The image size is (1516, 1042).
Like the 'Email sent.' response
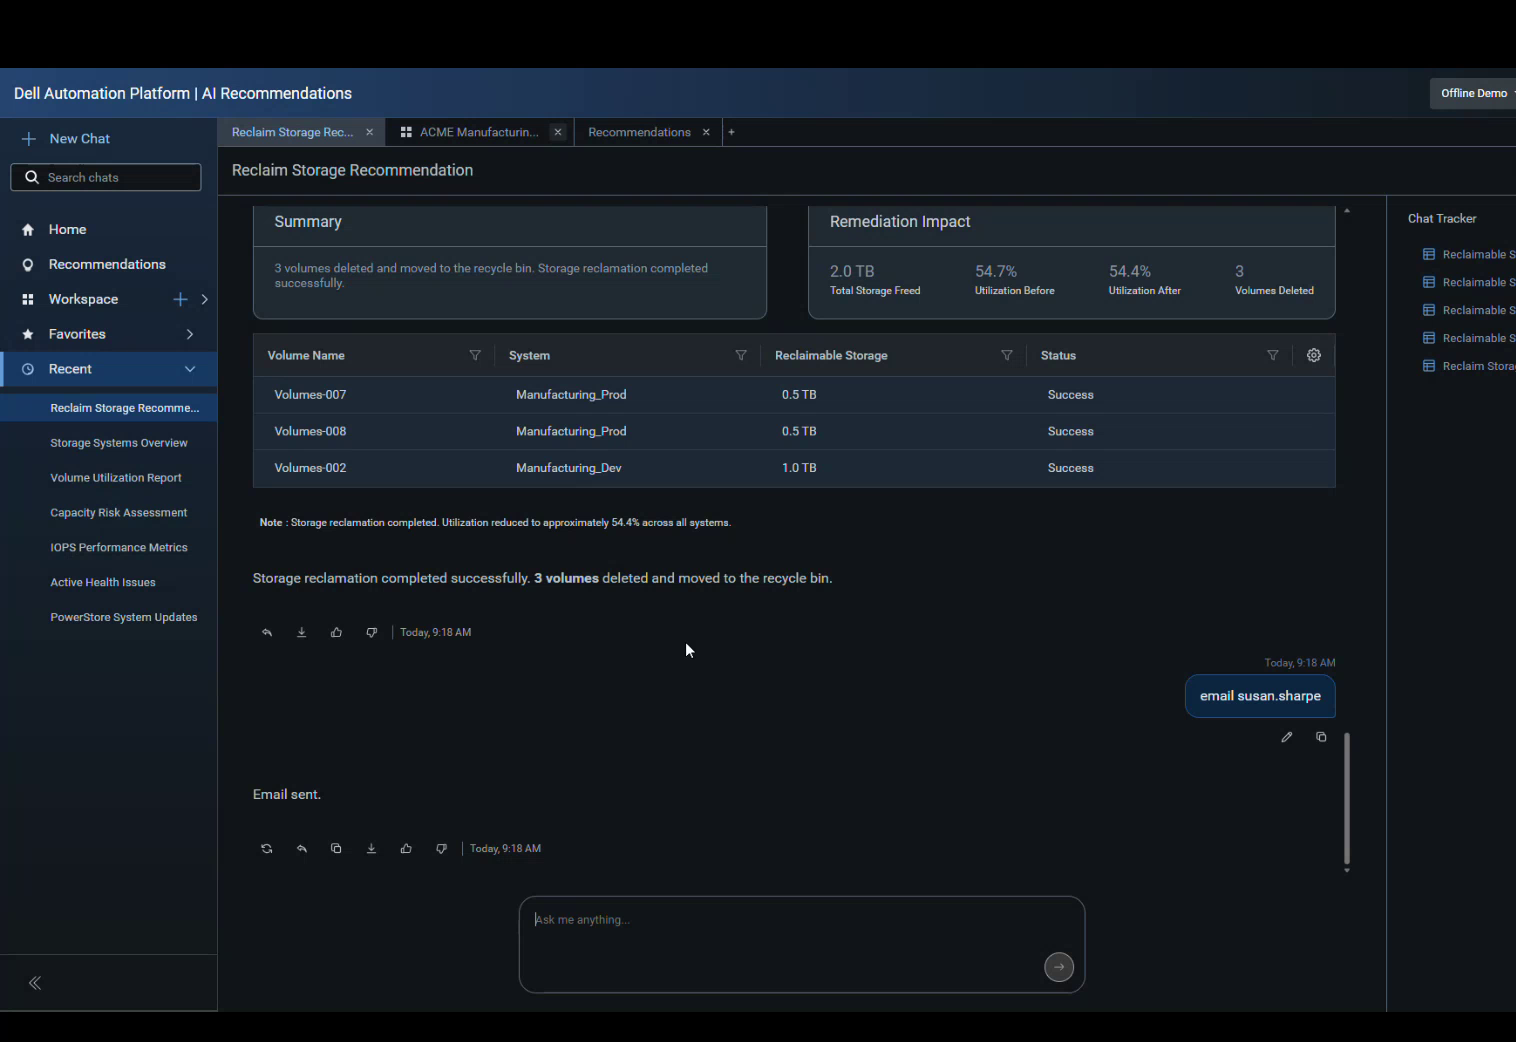(407, 848)
